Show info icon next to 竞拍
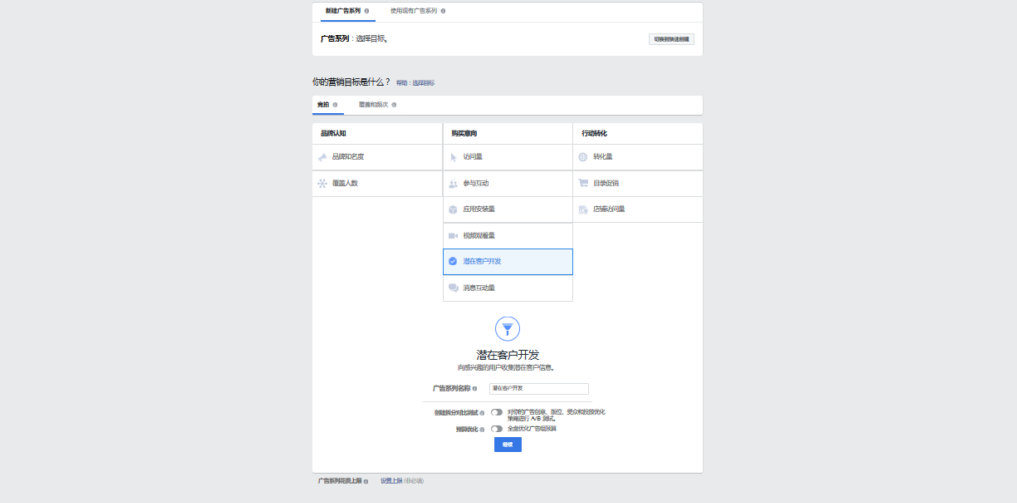The height and width of the screenshot is (503, 1017). tap(335, 104)
